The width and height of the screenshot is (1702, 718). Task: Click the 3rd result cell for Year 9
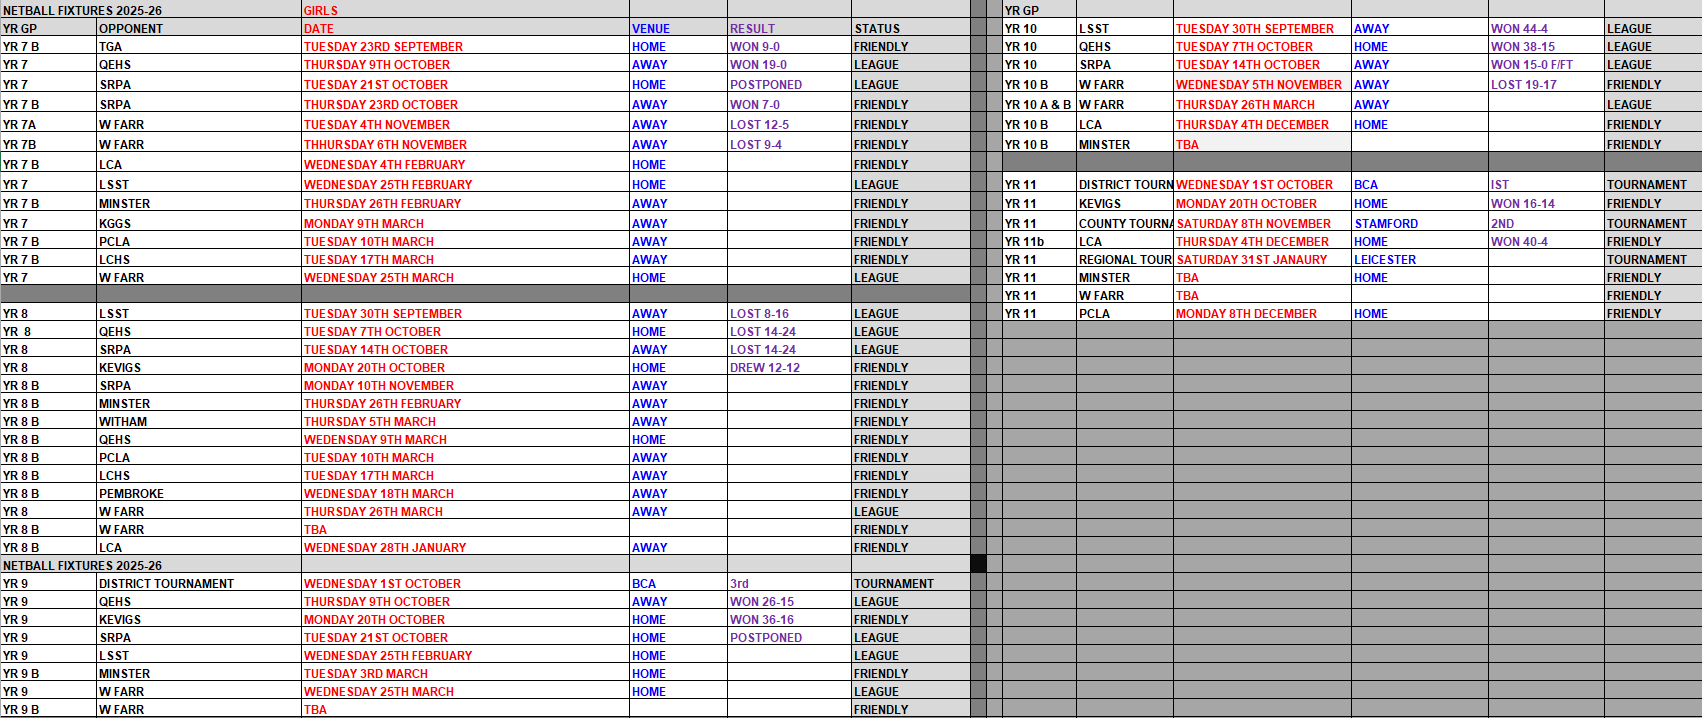pyautogui.click(x=739, y=584)
